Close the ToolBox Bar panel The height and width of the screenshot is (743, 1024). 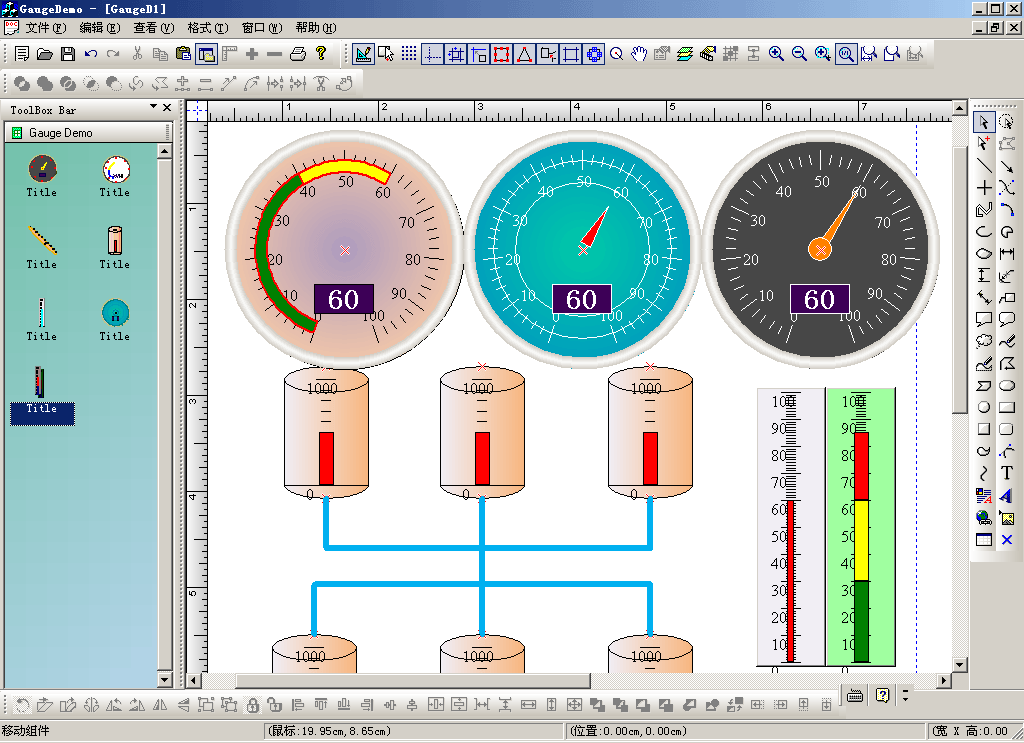pos(166,107)
